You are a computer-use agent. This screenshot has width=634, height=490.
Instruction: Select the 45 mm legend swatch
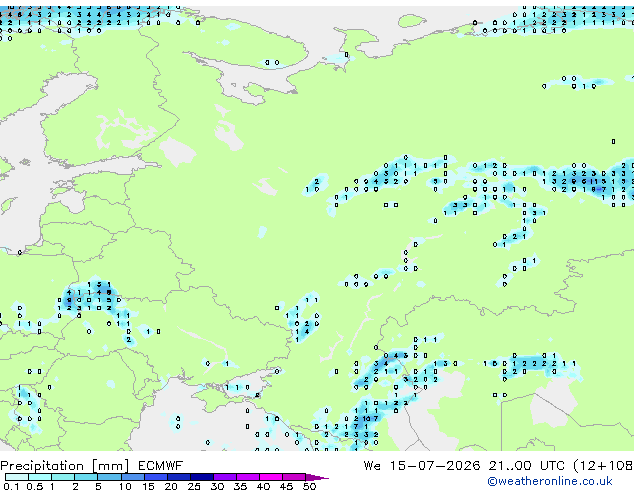pos(294,477)
